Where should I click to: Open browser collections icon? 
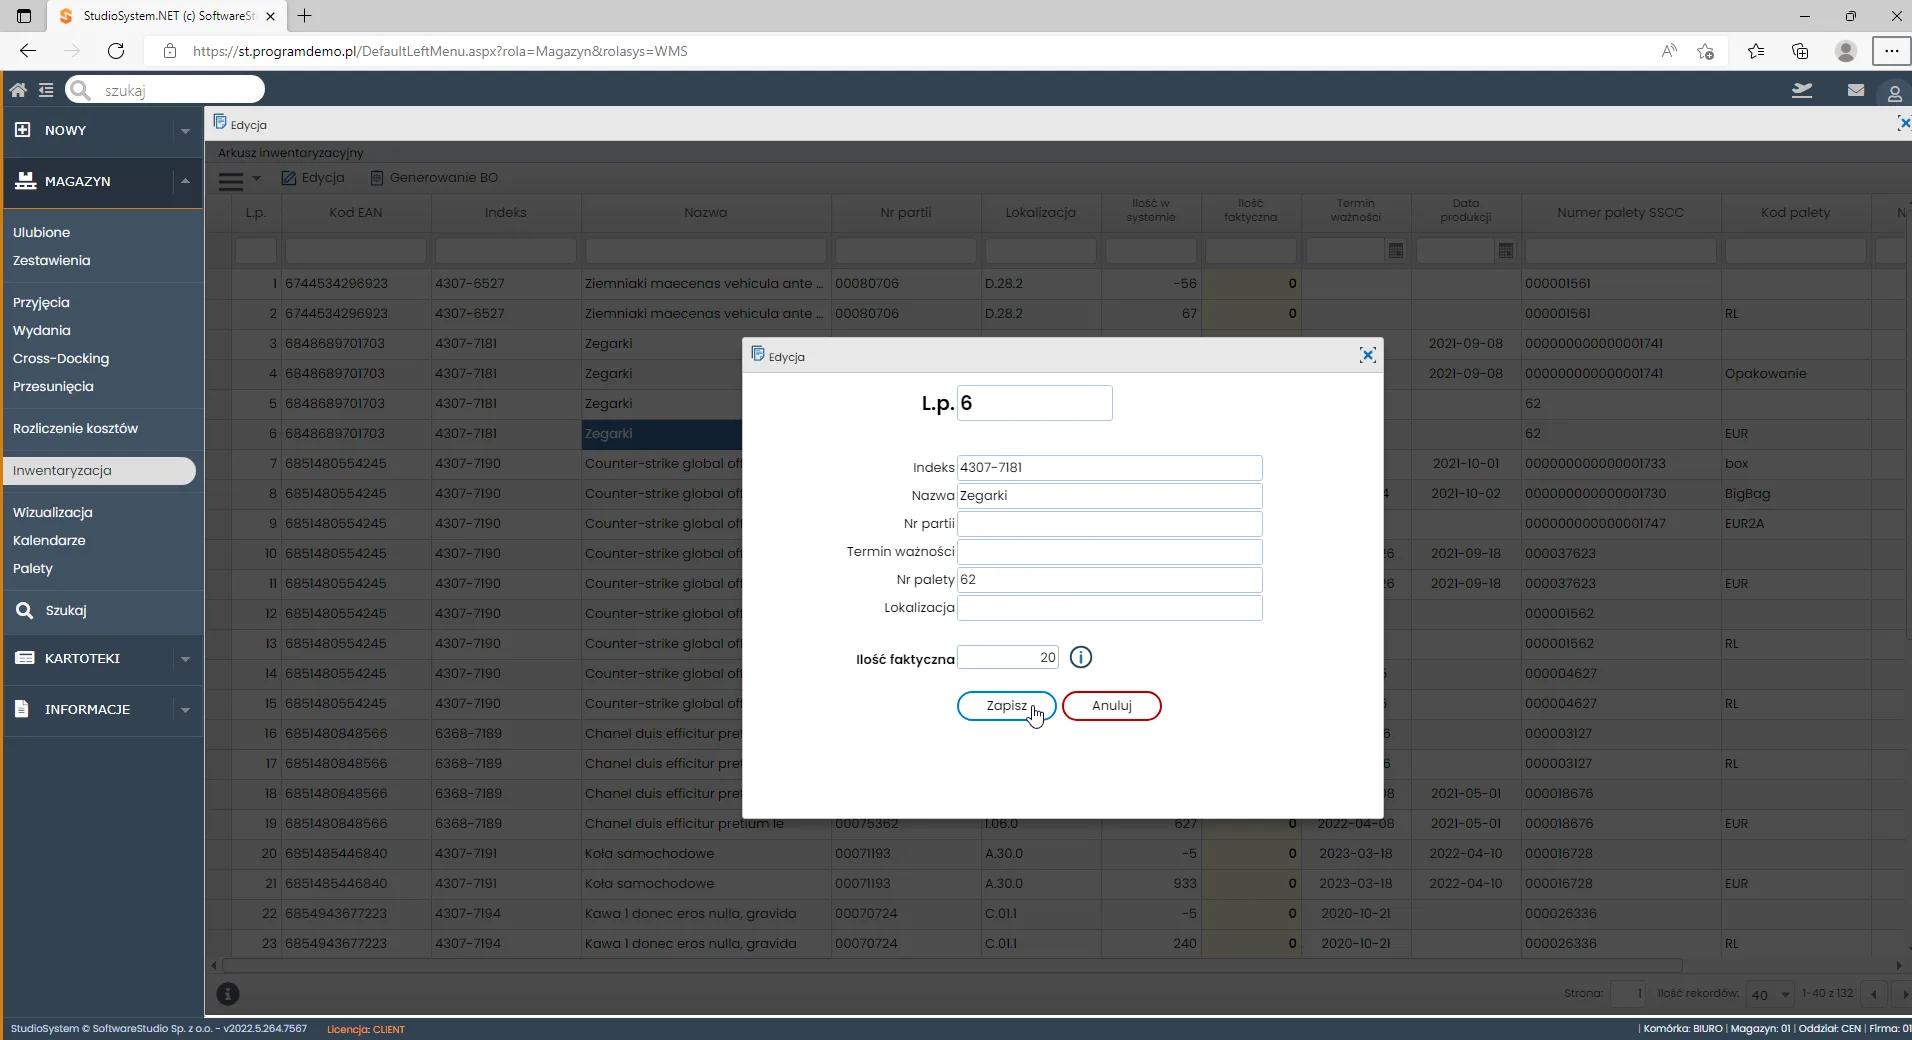(x=1800, y=51)
